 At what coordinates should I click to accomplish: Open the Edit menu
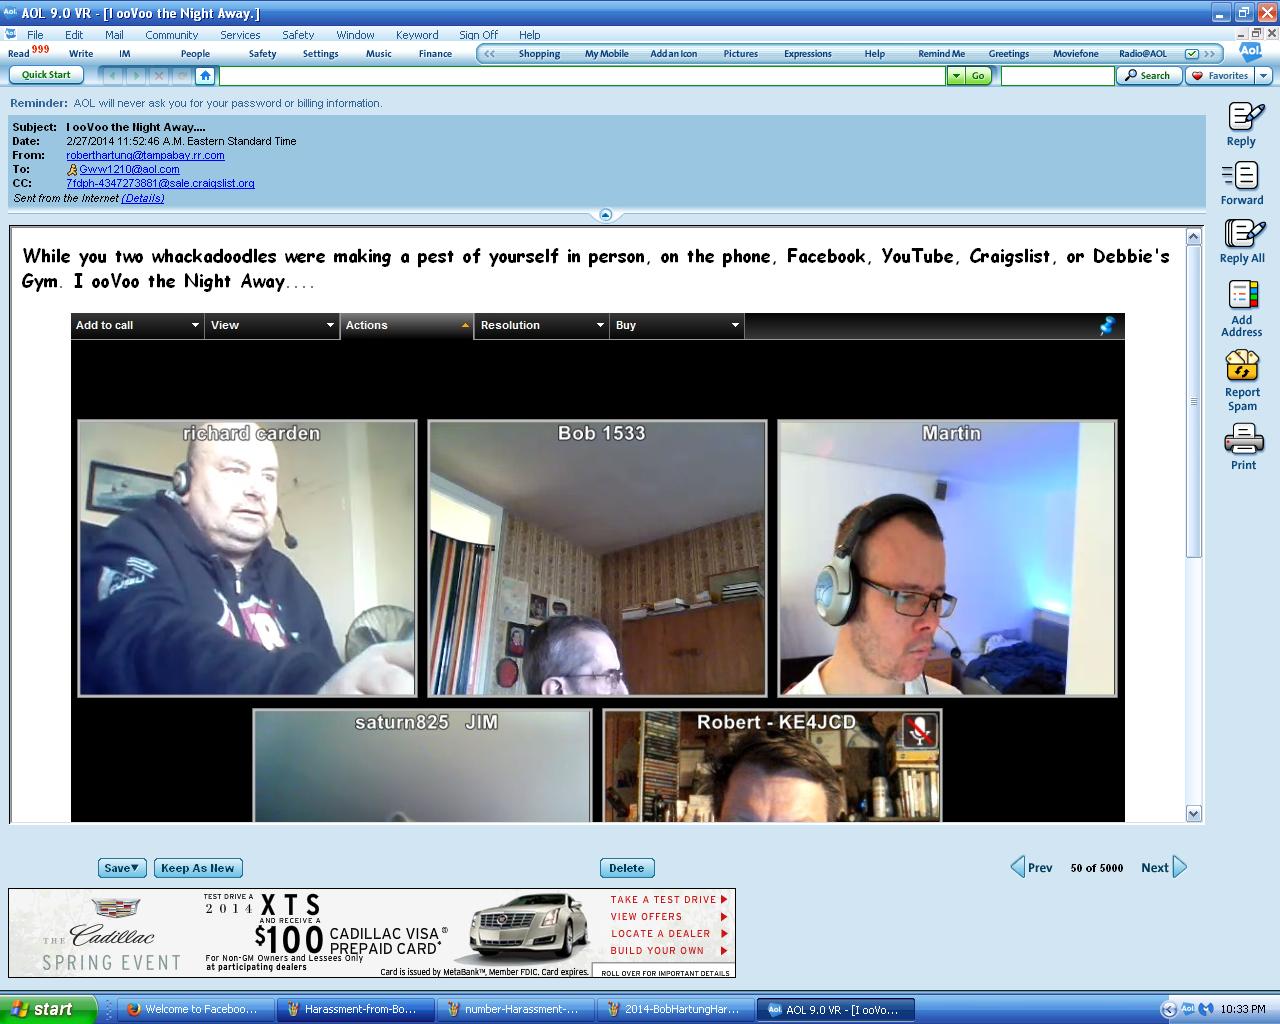point(74,34)
